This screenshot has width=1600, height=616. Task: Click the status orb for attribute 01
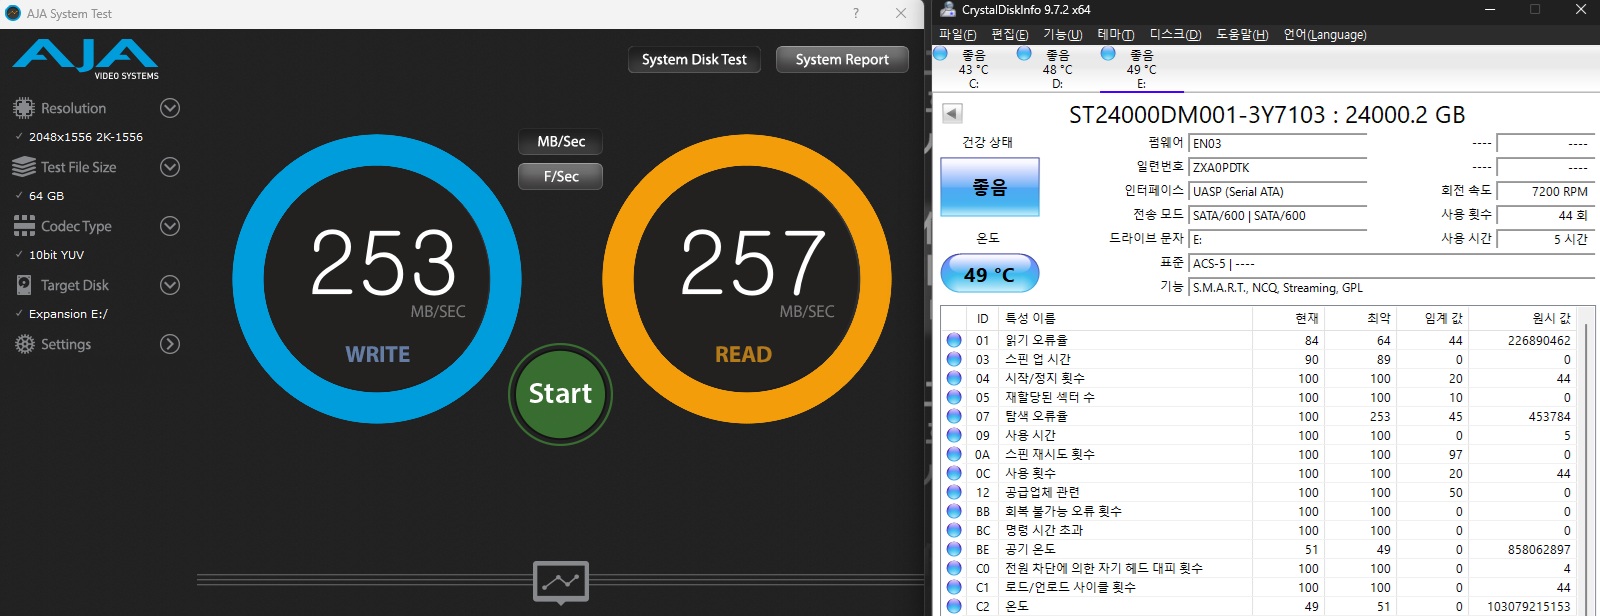coord(954,340)
